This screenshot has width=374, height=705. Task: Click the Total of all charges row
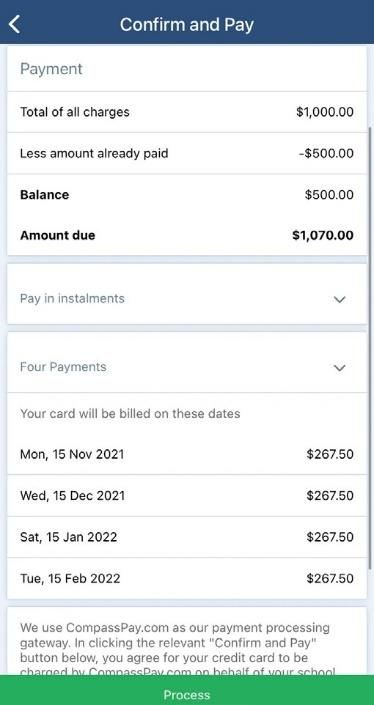[x=187, y=112]
